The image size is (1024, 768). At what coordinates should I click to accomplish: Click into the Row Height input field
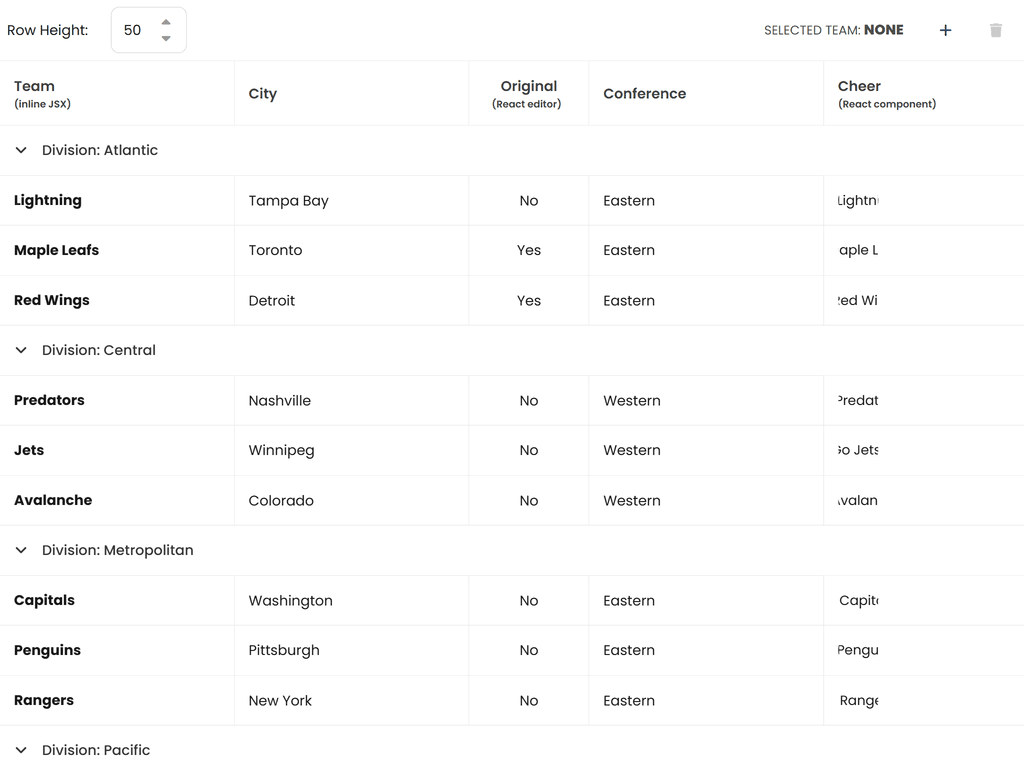(133, 30)
